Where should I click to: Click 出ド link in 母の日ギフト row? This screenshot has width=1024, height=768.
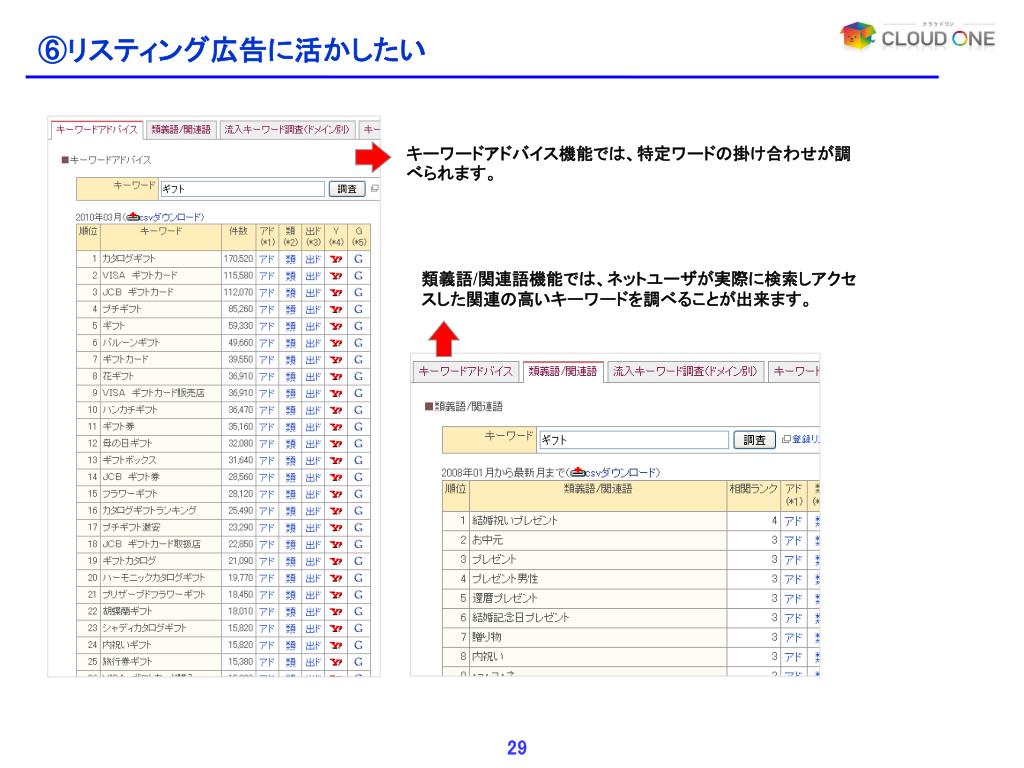pos(313,443)
